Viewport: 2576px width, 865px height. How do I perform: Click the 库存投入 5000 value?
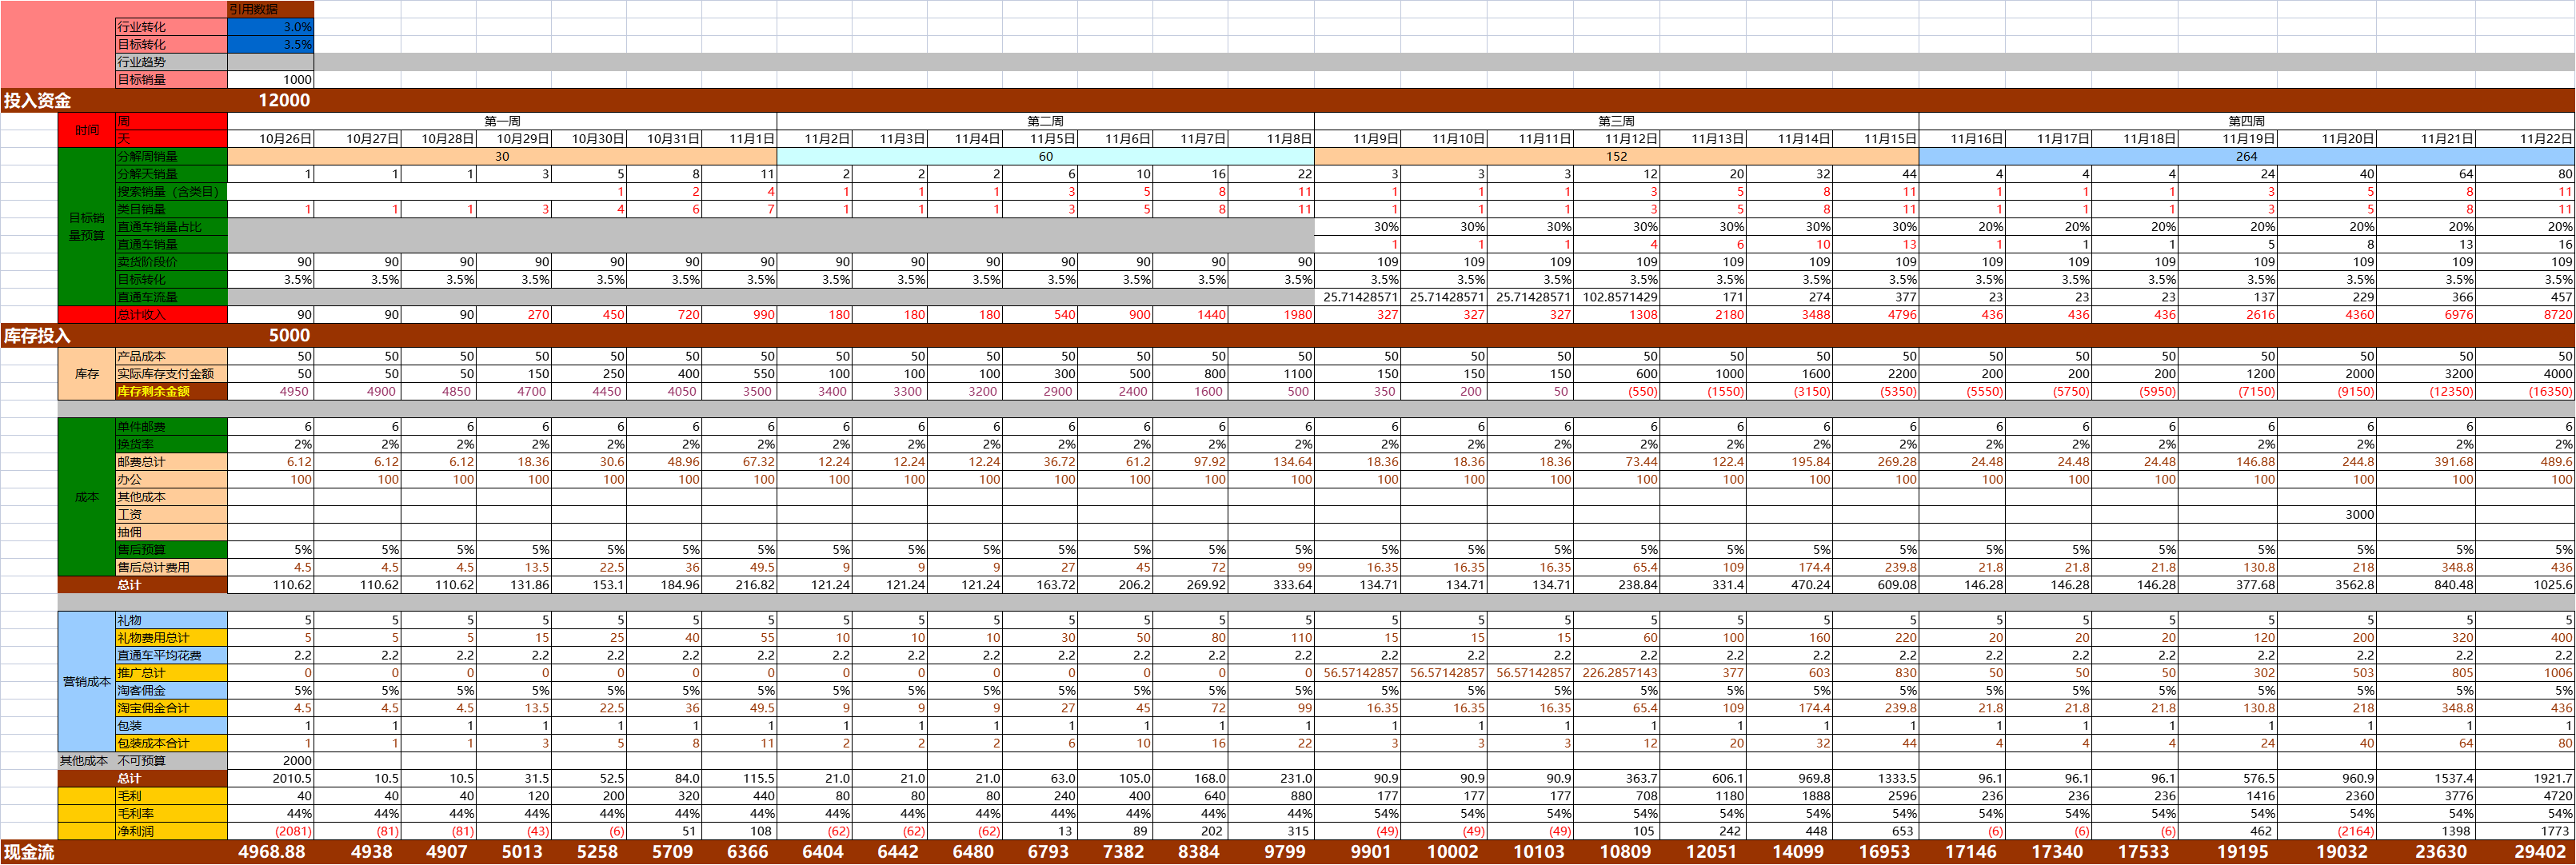[289, 335]
